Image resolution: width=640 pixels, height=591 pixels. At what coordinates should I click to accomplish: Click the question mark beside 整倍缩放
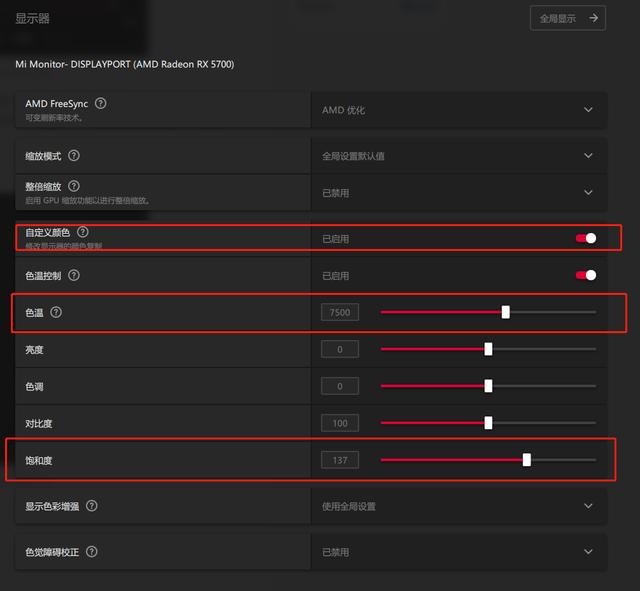coord(75,186)
